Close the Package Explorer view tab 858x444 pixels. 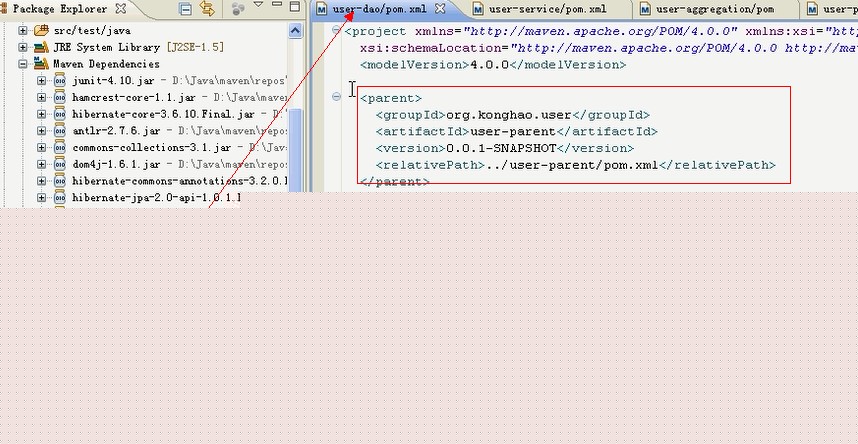pos(121,9)
